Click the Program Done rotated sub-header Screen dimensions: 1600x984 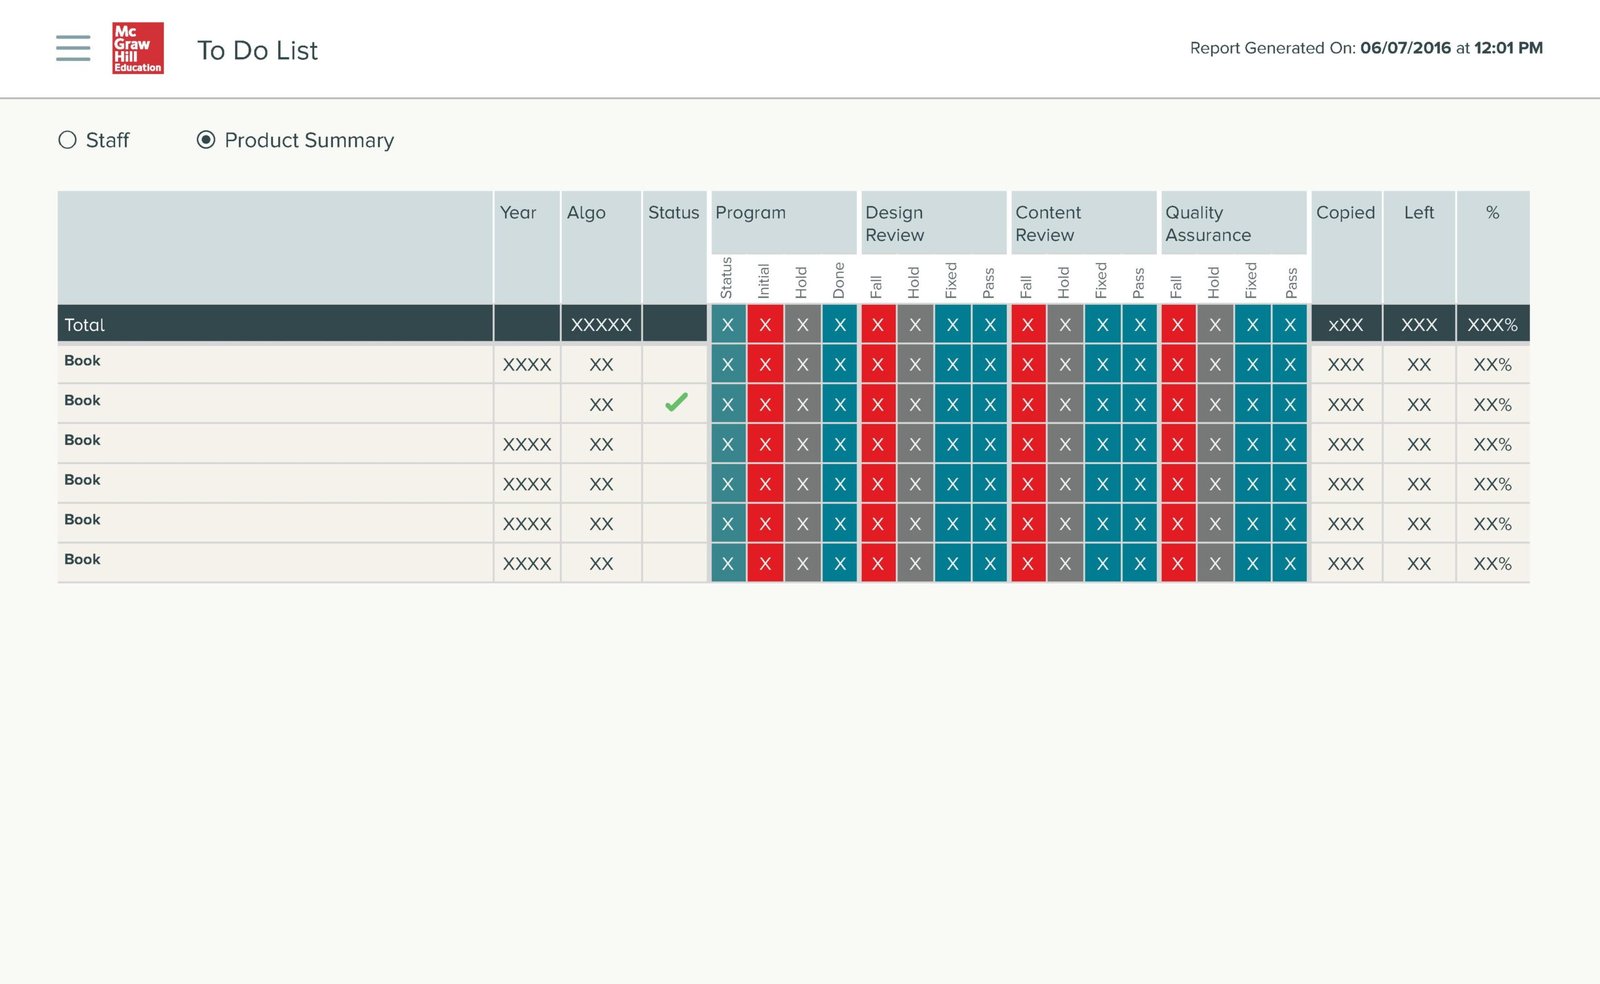click(839, 280)
